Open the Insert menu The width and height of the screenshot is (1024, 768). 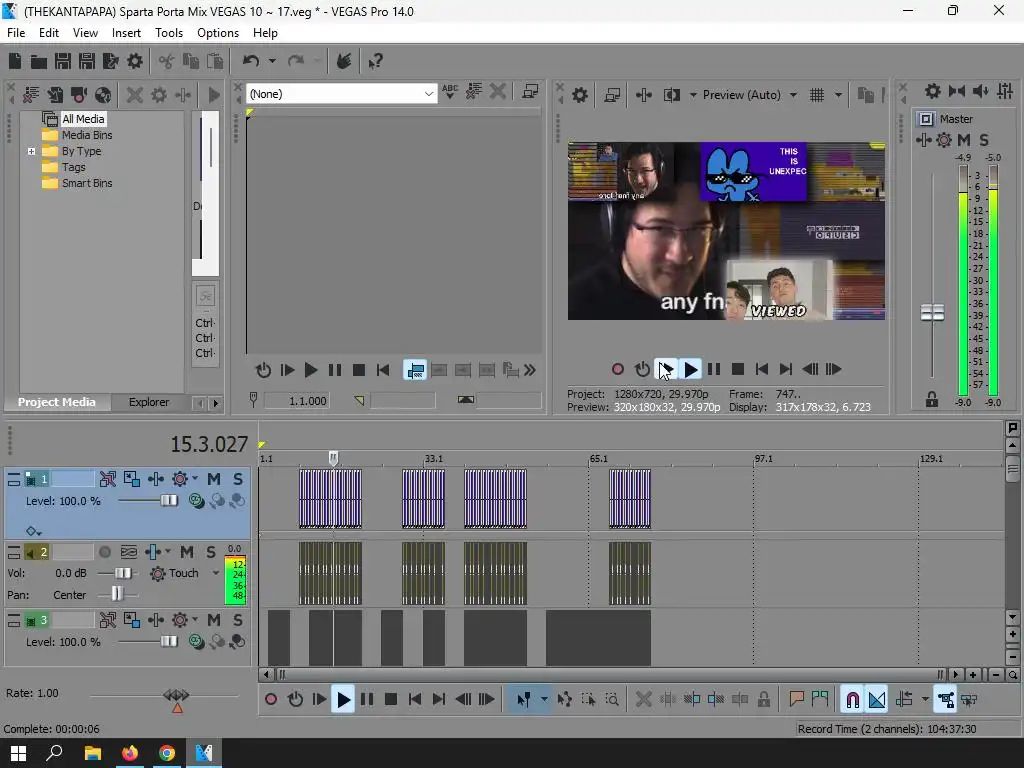tap(126, 33)
